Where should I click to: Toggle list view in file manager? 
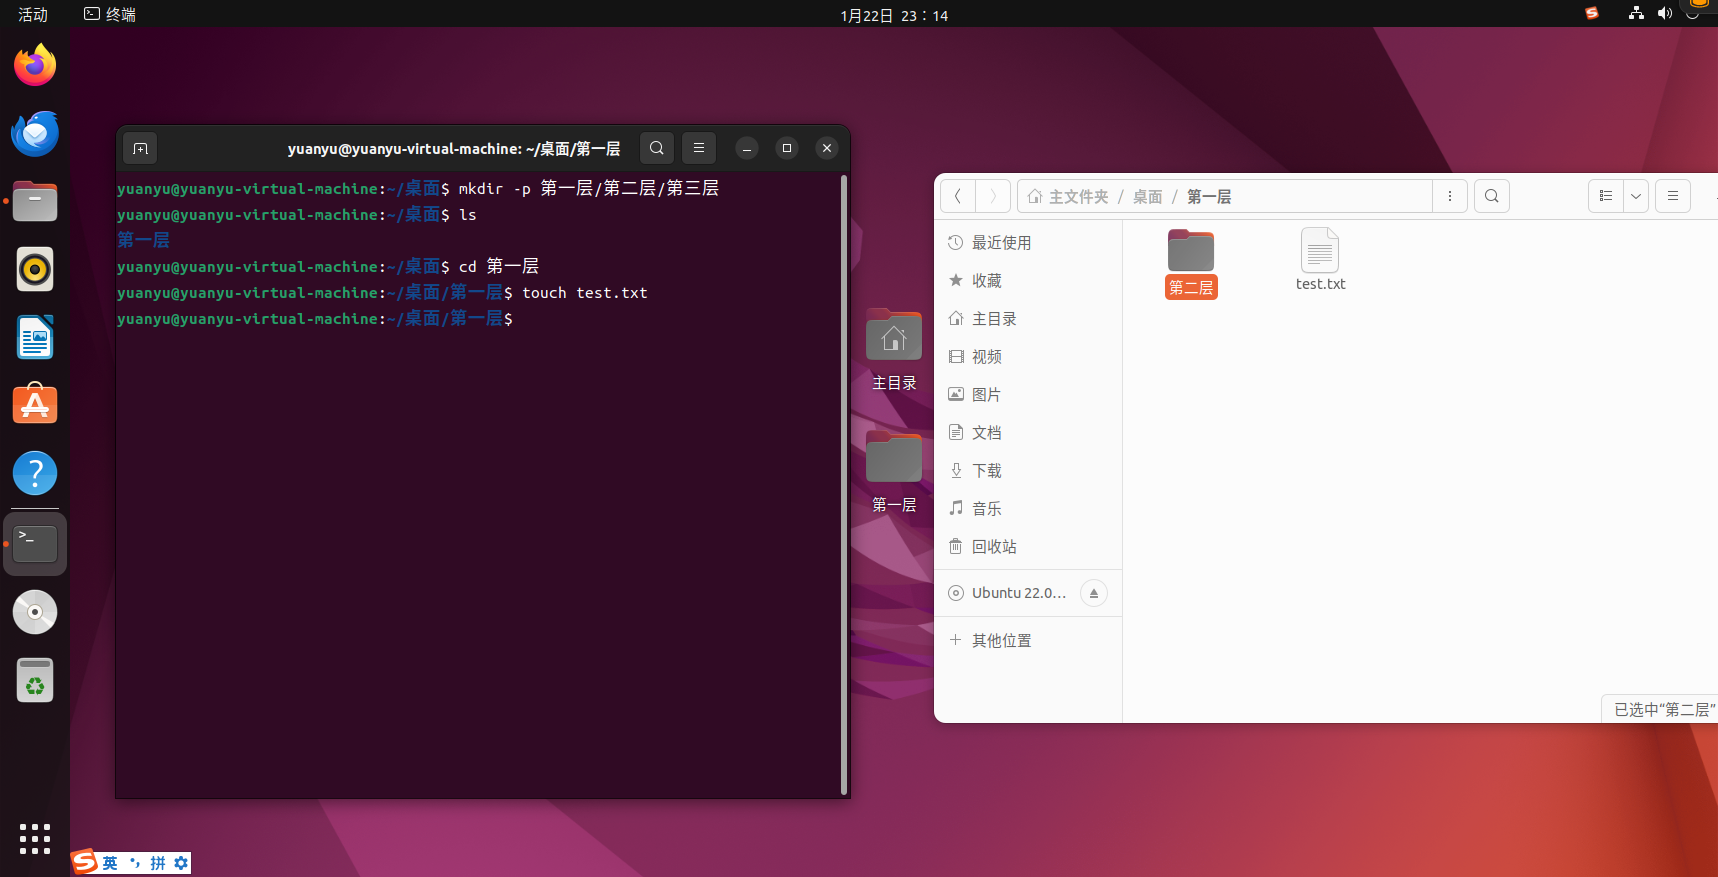pyautogui.click(x=1606, y=196)
